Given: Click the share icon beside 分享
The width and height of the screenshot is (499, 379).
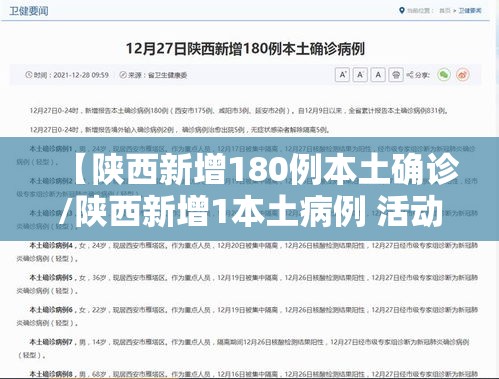Looking at the screenshot, I should tap(410, 75).
